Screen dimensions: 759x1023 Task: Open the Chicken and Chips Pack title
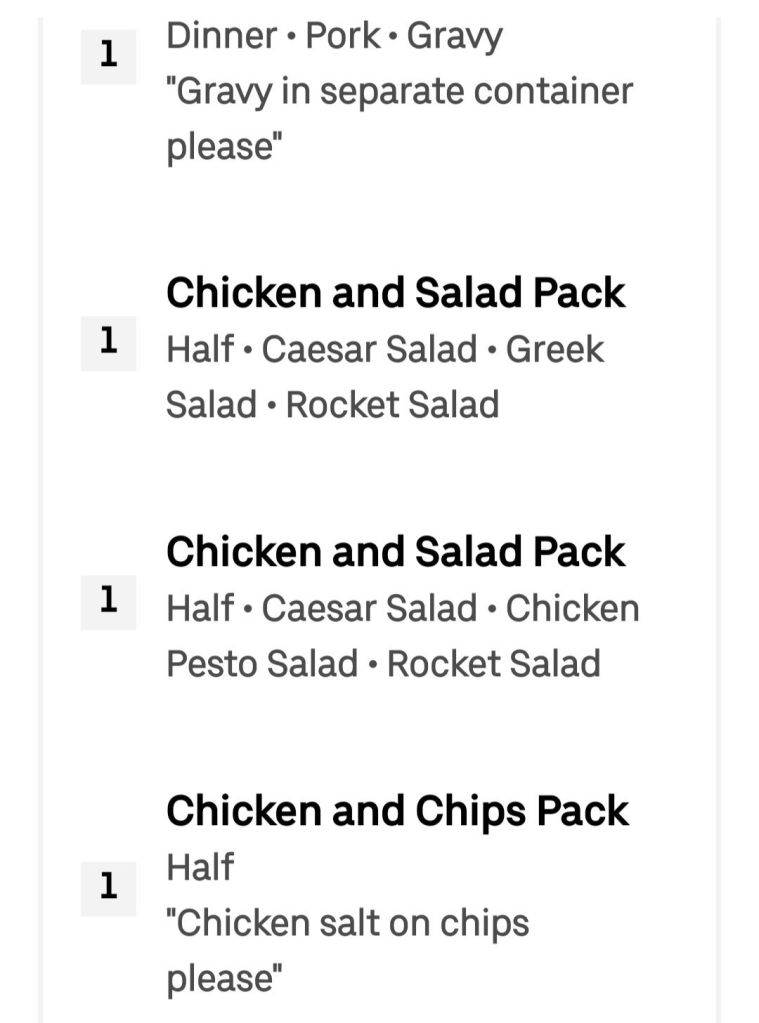coord(397,812)
